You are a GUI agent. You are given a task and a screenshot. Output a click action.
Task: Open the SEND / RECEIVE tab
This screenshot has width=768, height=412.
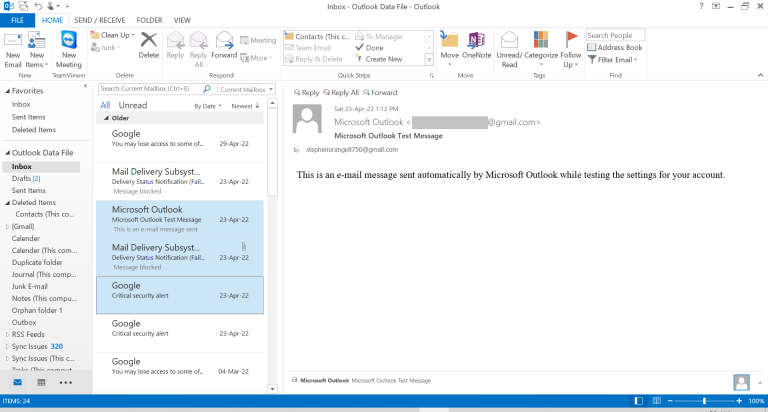(98, 20)
